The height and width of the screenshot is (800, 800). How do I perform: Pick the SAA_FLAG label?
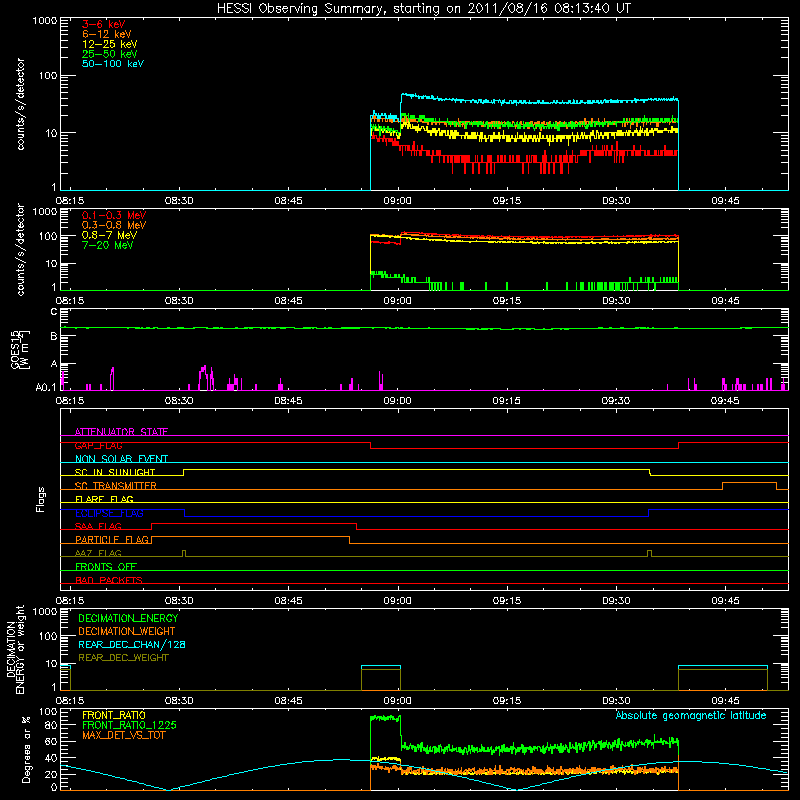coord(98,526)
